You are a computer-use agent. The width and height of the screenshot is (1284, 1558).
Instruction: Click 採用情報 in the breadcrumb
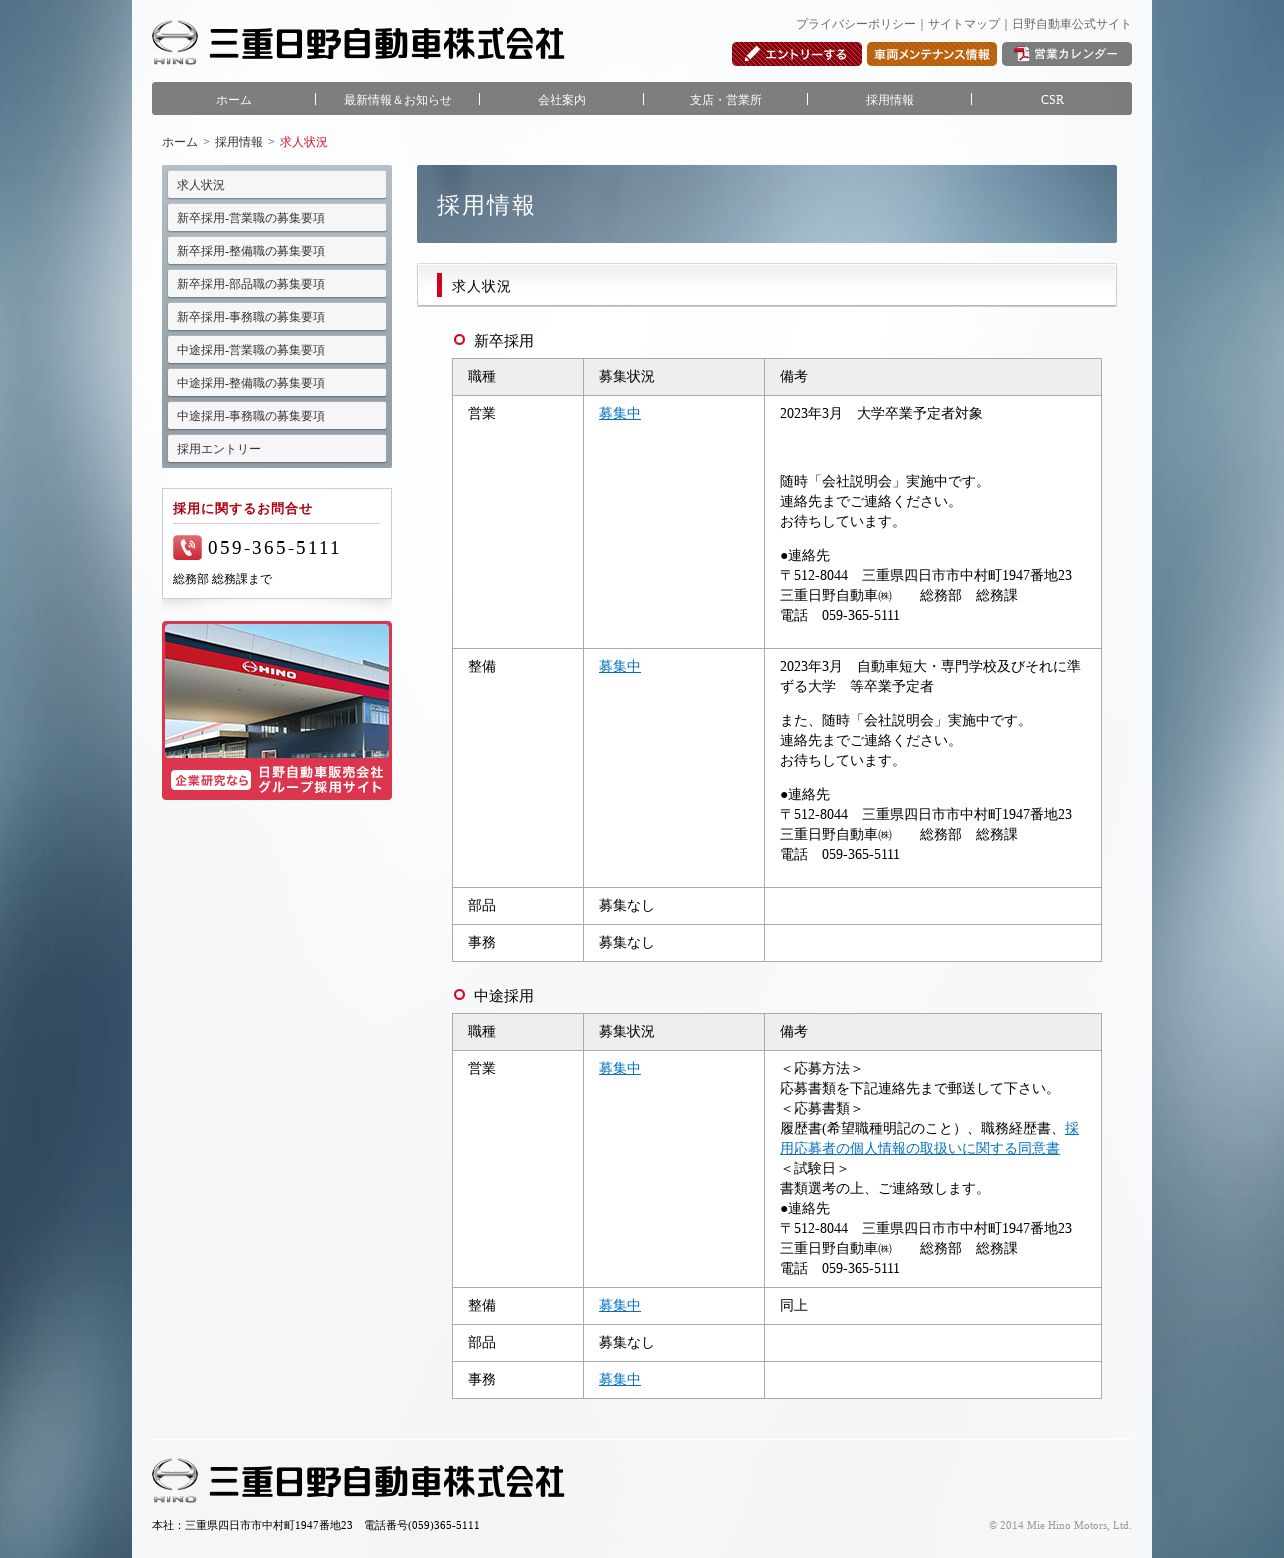pos(239,142)
